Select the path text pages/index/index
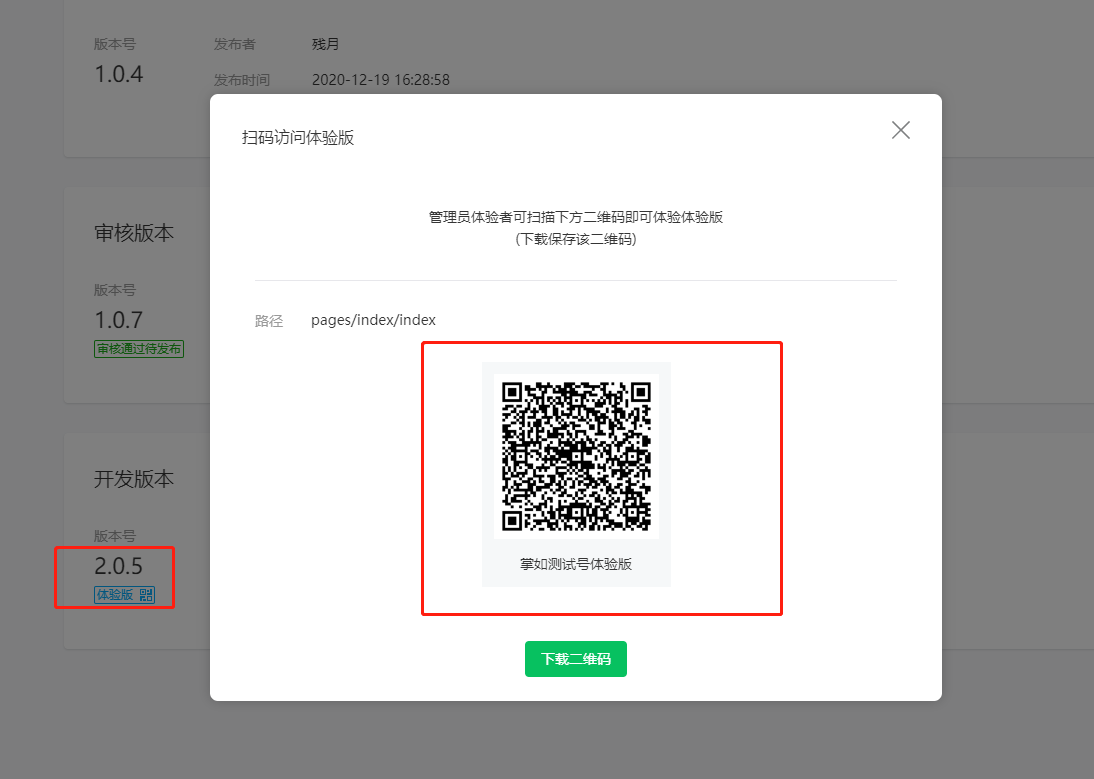The height and width of the screenshot is (779, 1094). tap(373, 320)
